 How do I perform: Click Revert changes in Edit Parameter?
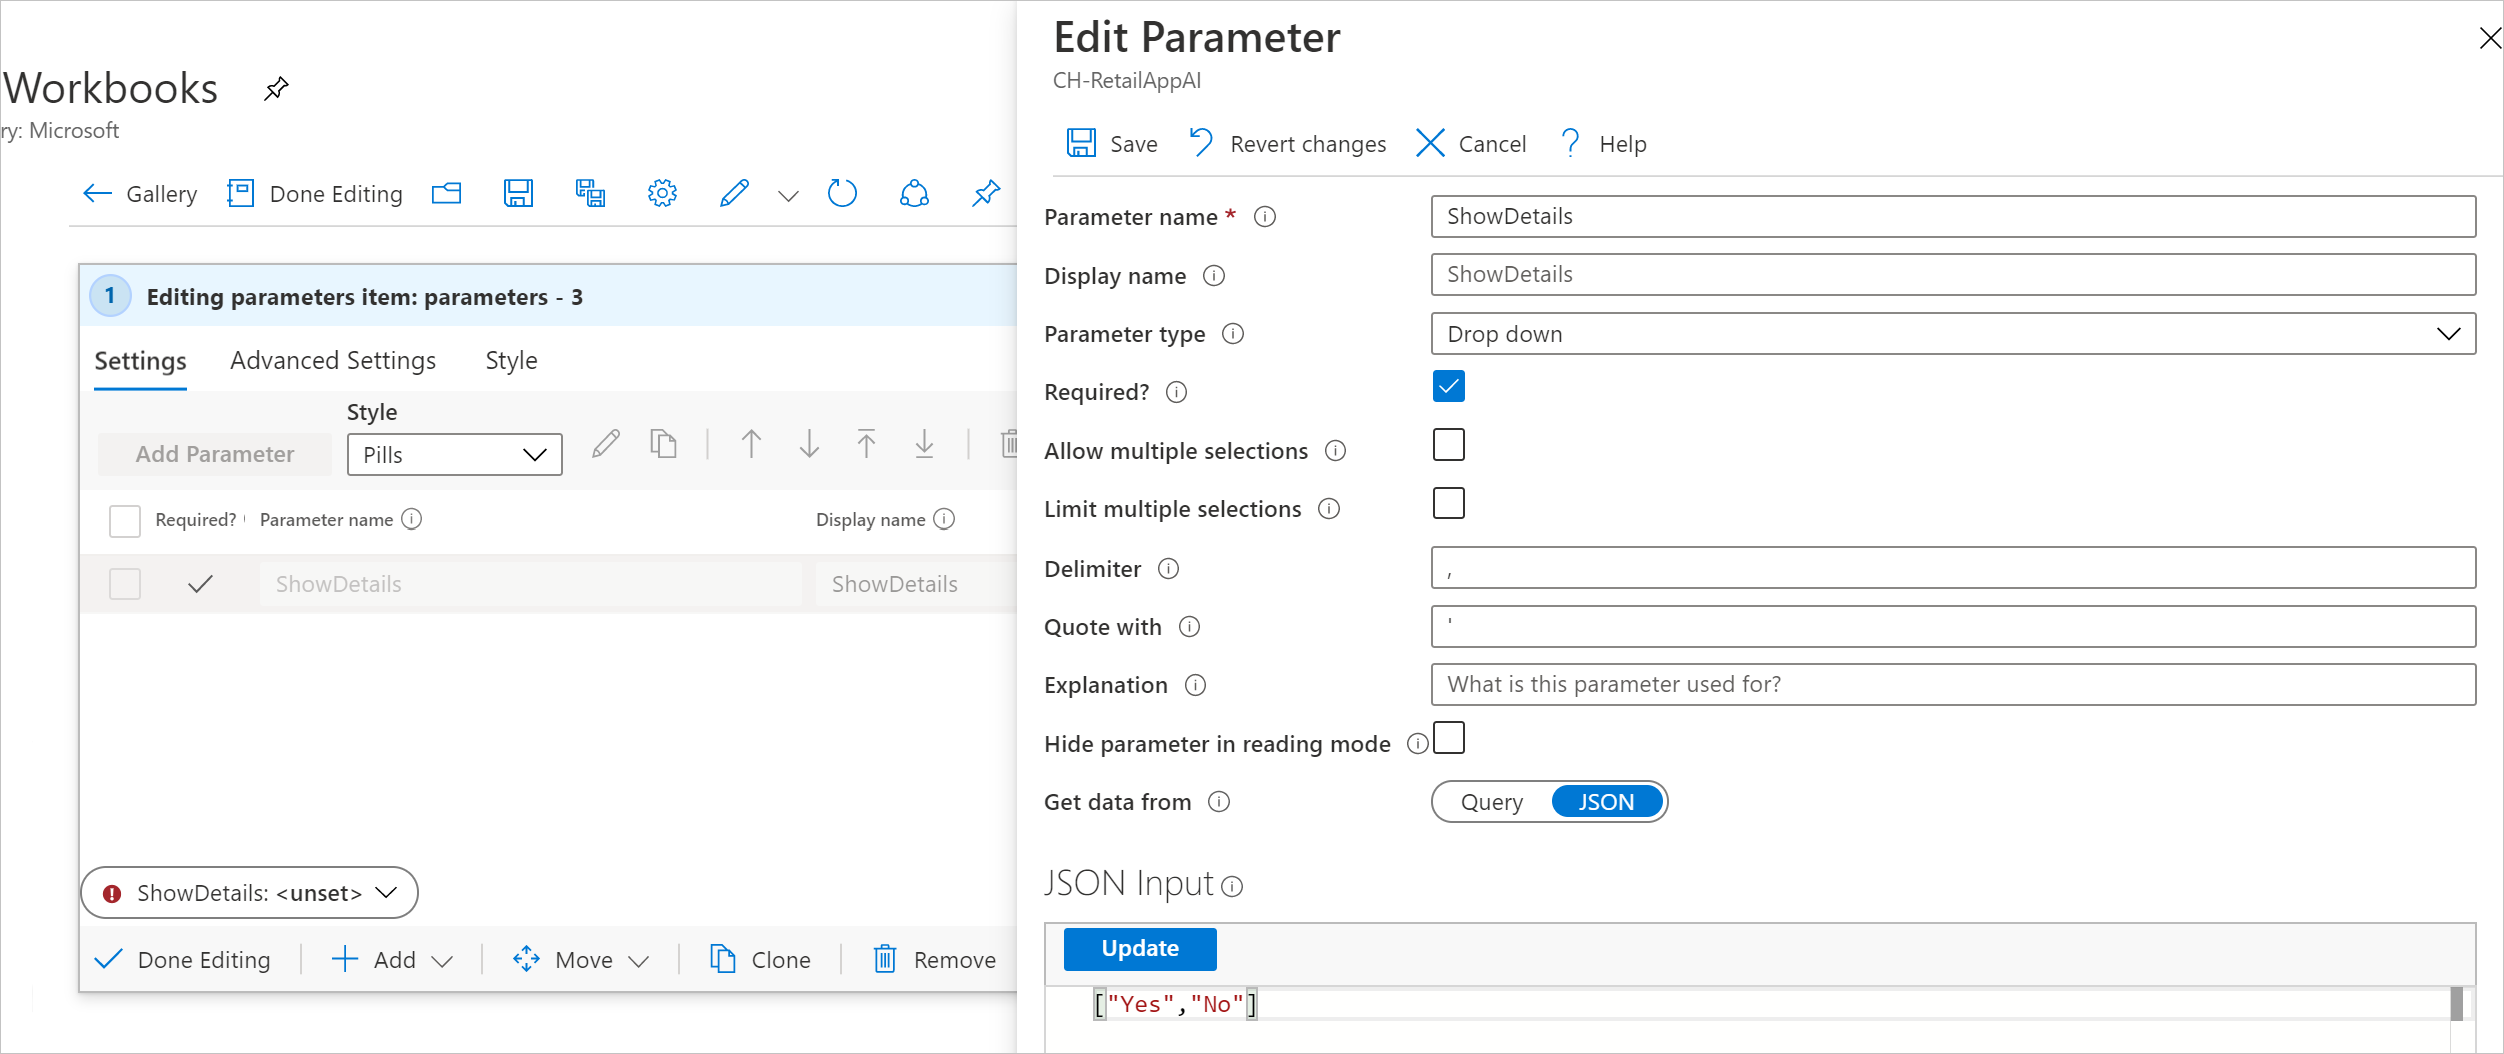click(x=1288, y=144)
